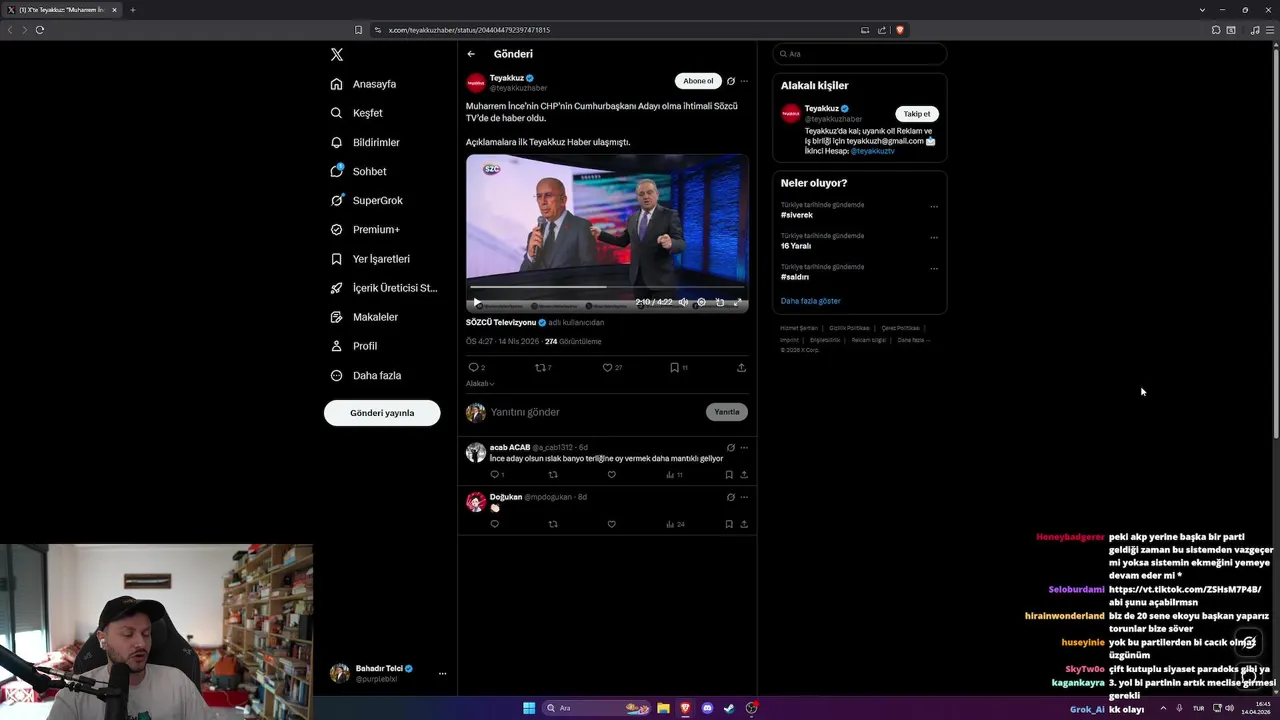
Task: Toggle picture-in-picture on the video
Action: coord(720,302)
